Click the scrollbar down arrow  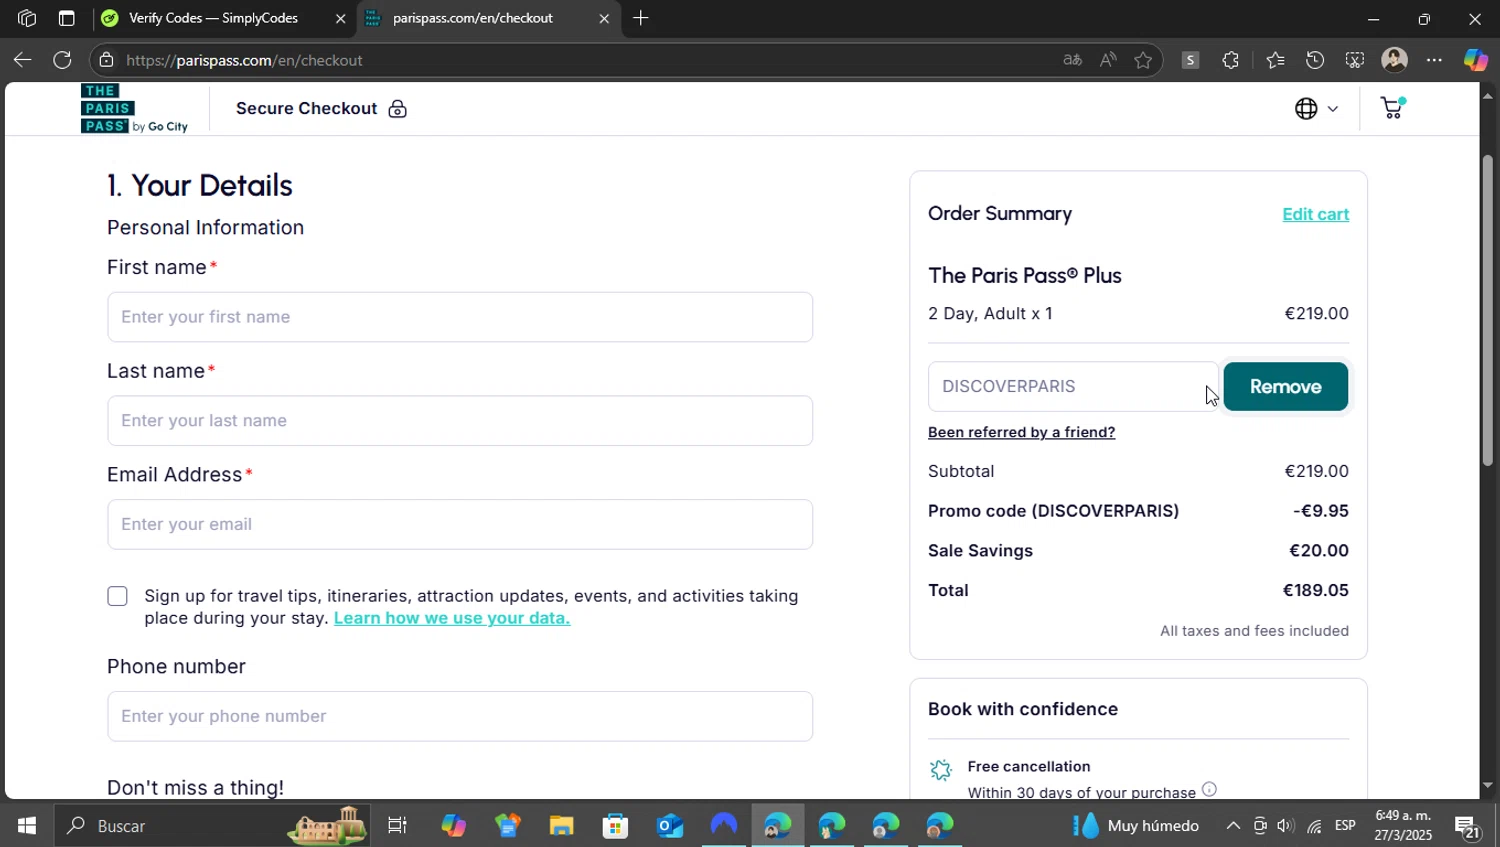pyautogui.click(x=1487, y=786)
